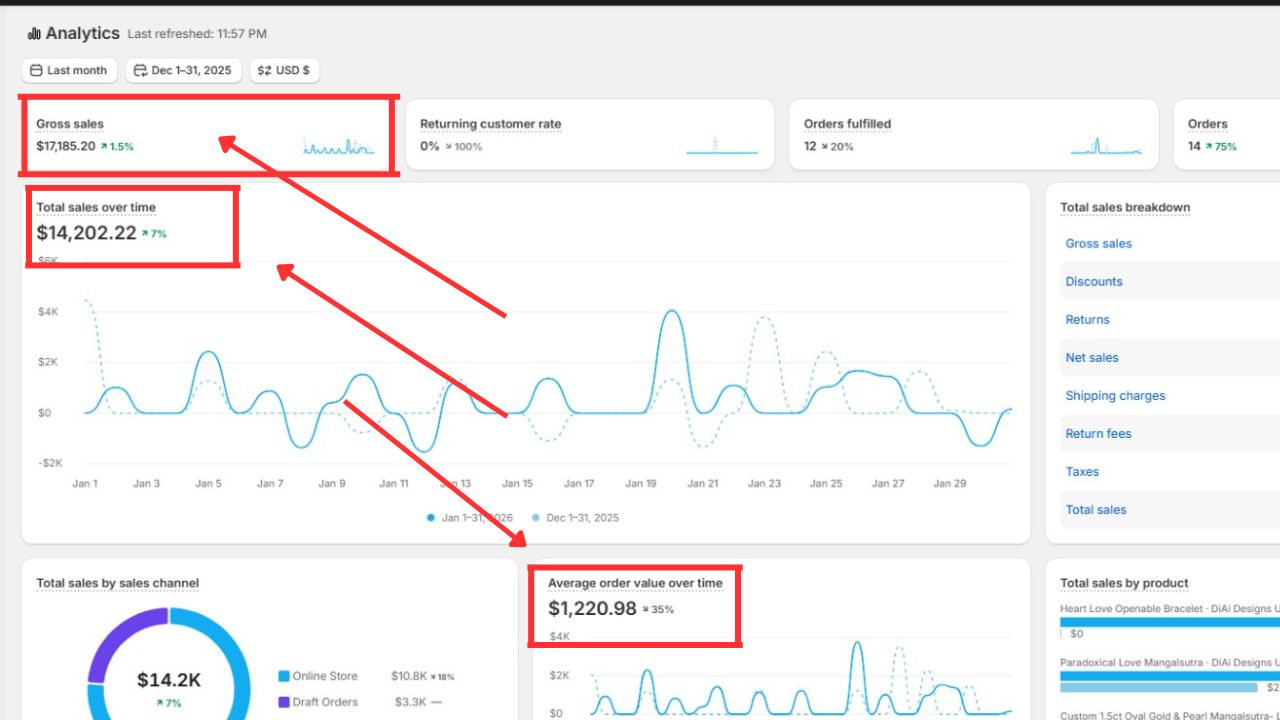The image size is (1280, 720).
Task: Open the Orders metric card
Action: click(x=1226, y=135)
